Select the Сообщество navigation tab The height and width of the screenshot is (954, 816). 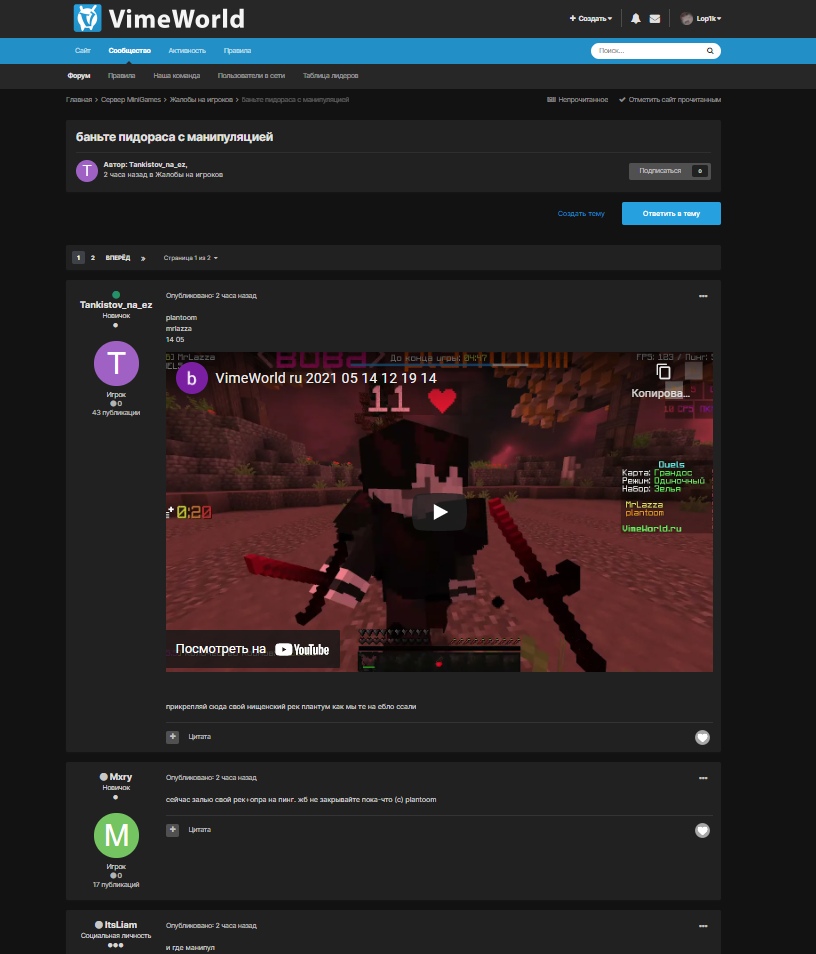point(130,50)
